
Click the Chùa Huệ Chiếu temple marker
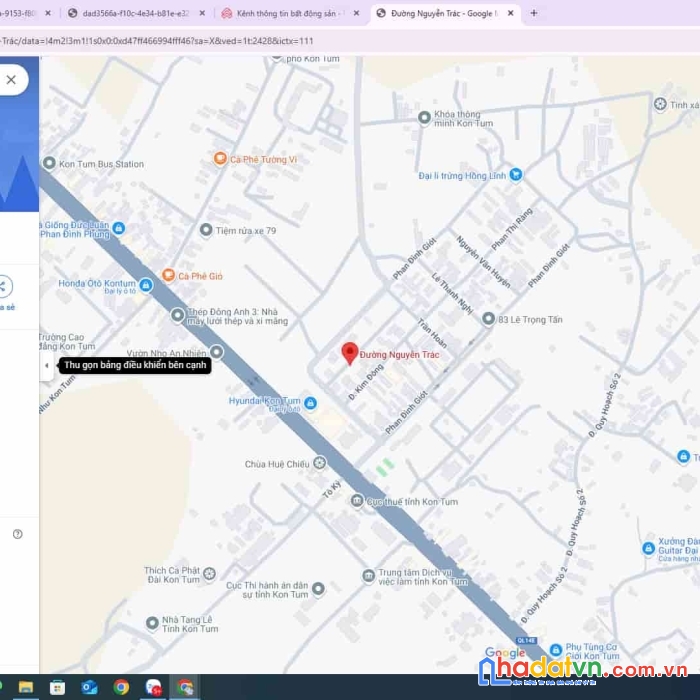coord(319,463)
